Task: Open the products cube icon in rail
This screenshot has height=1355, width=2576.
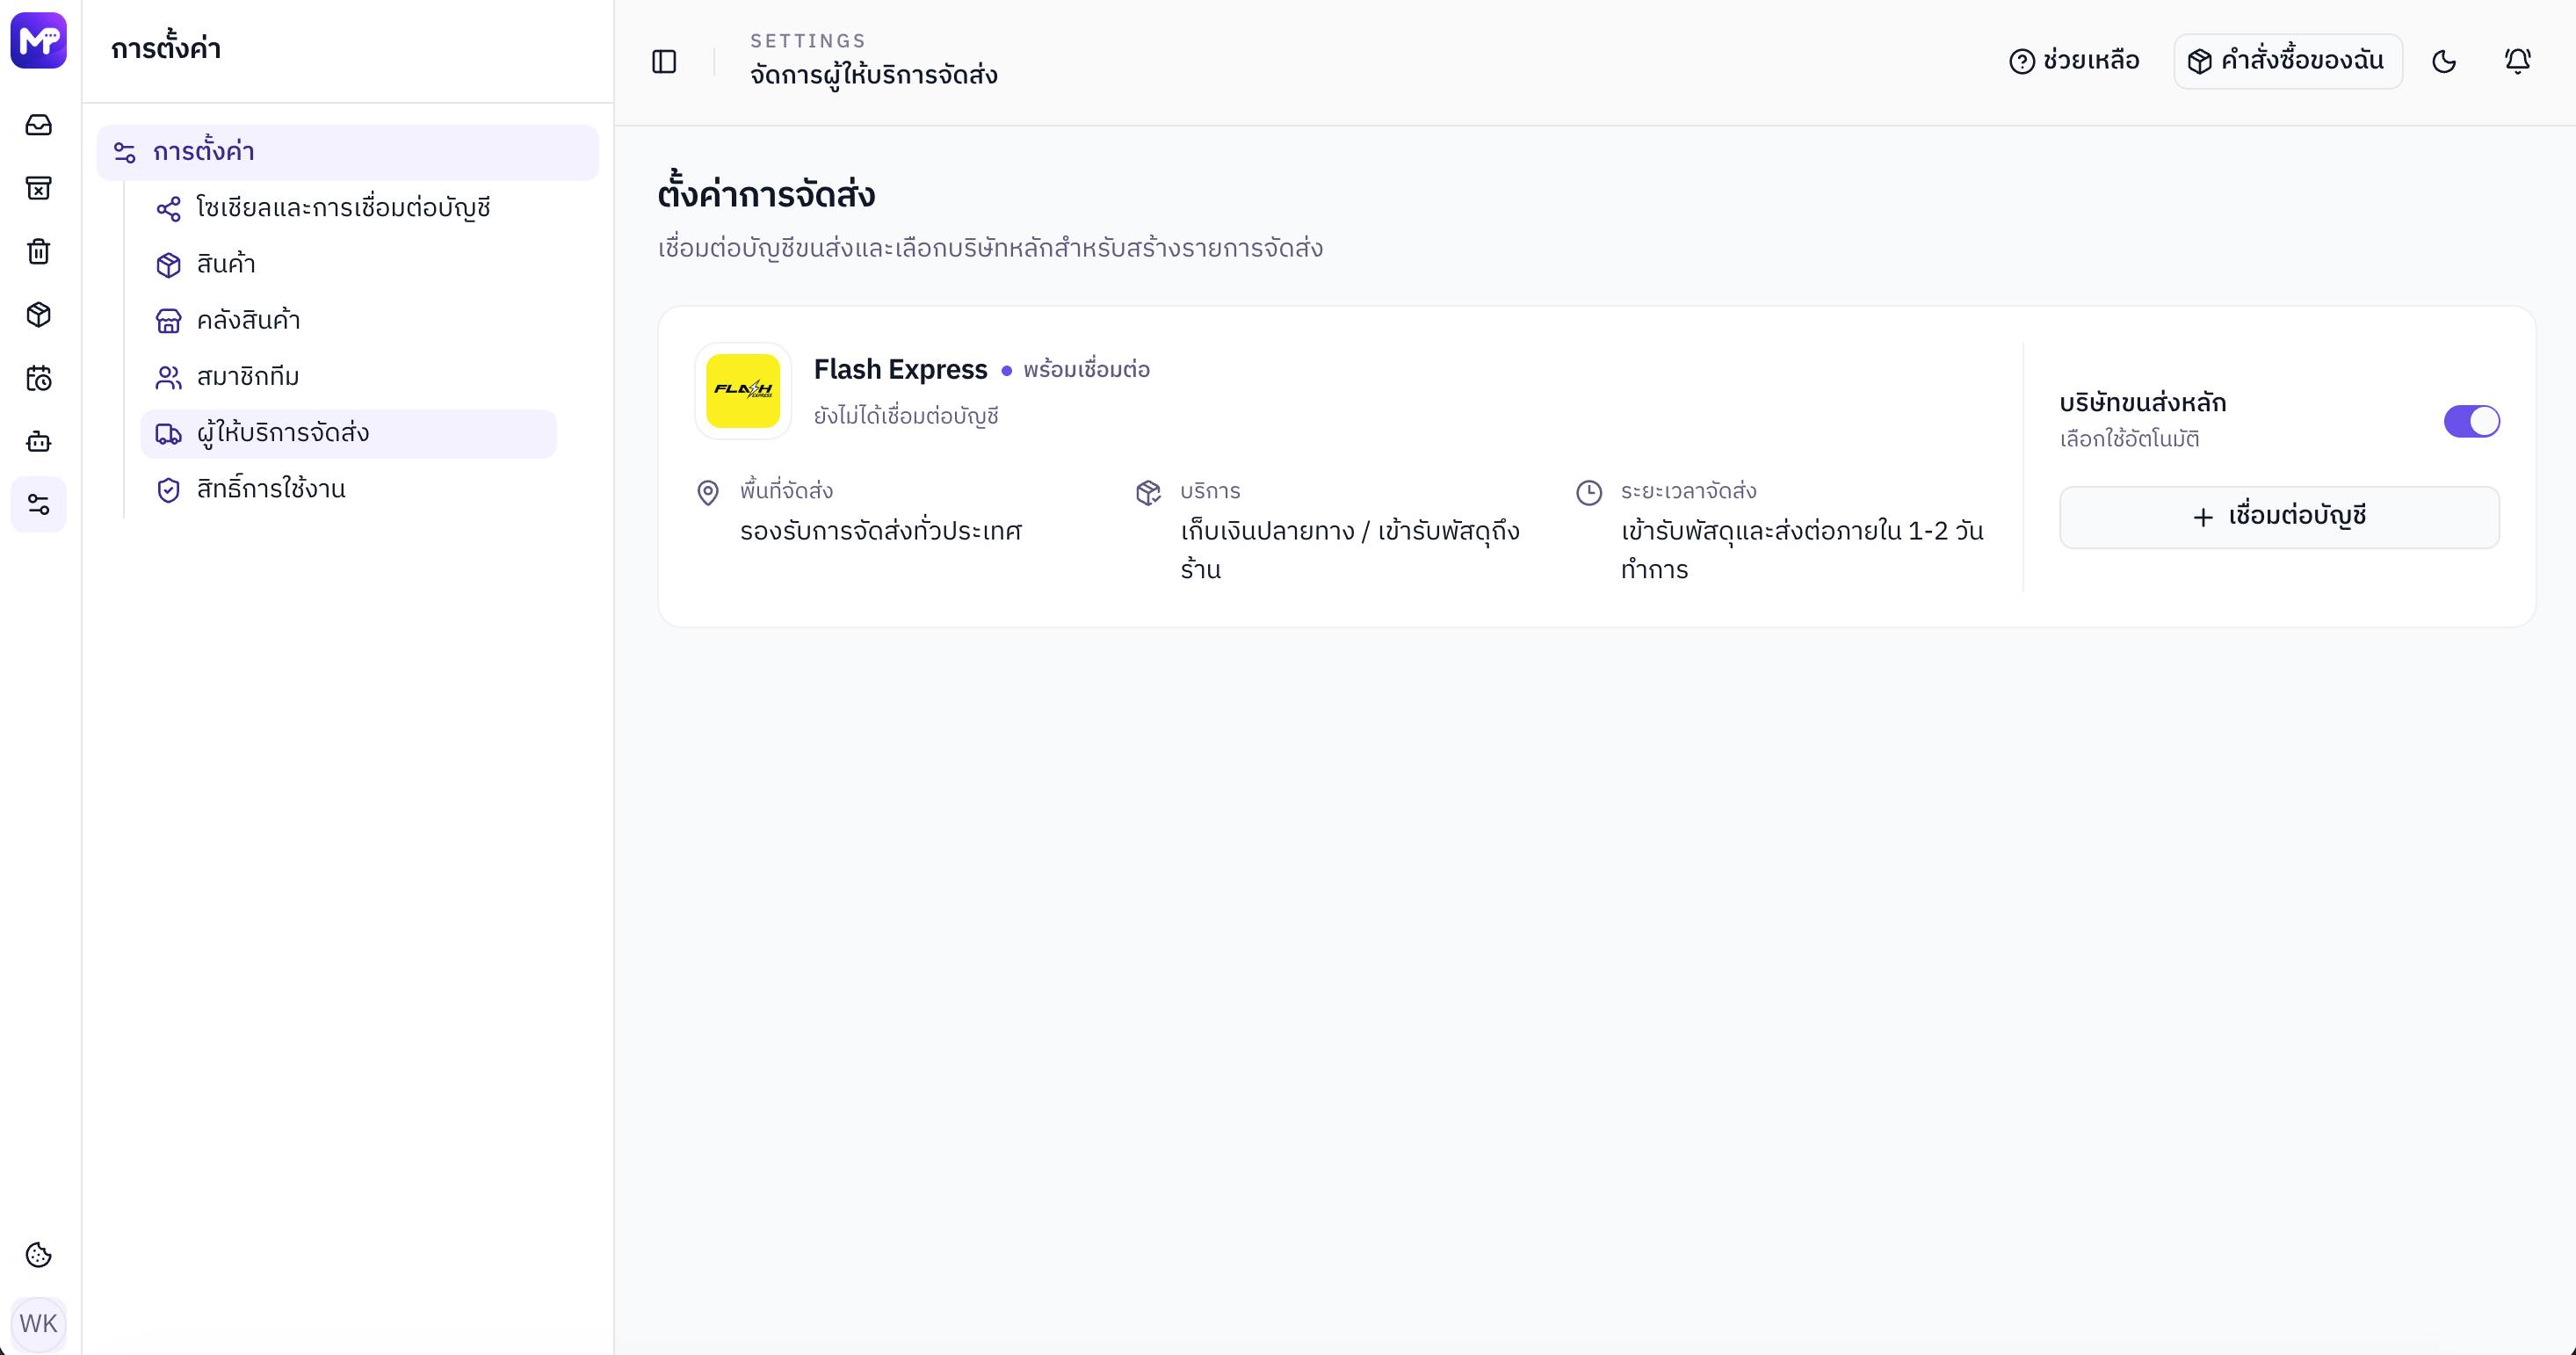Action: coord(38,315)
